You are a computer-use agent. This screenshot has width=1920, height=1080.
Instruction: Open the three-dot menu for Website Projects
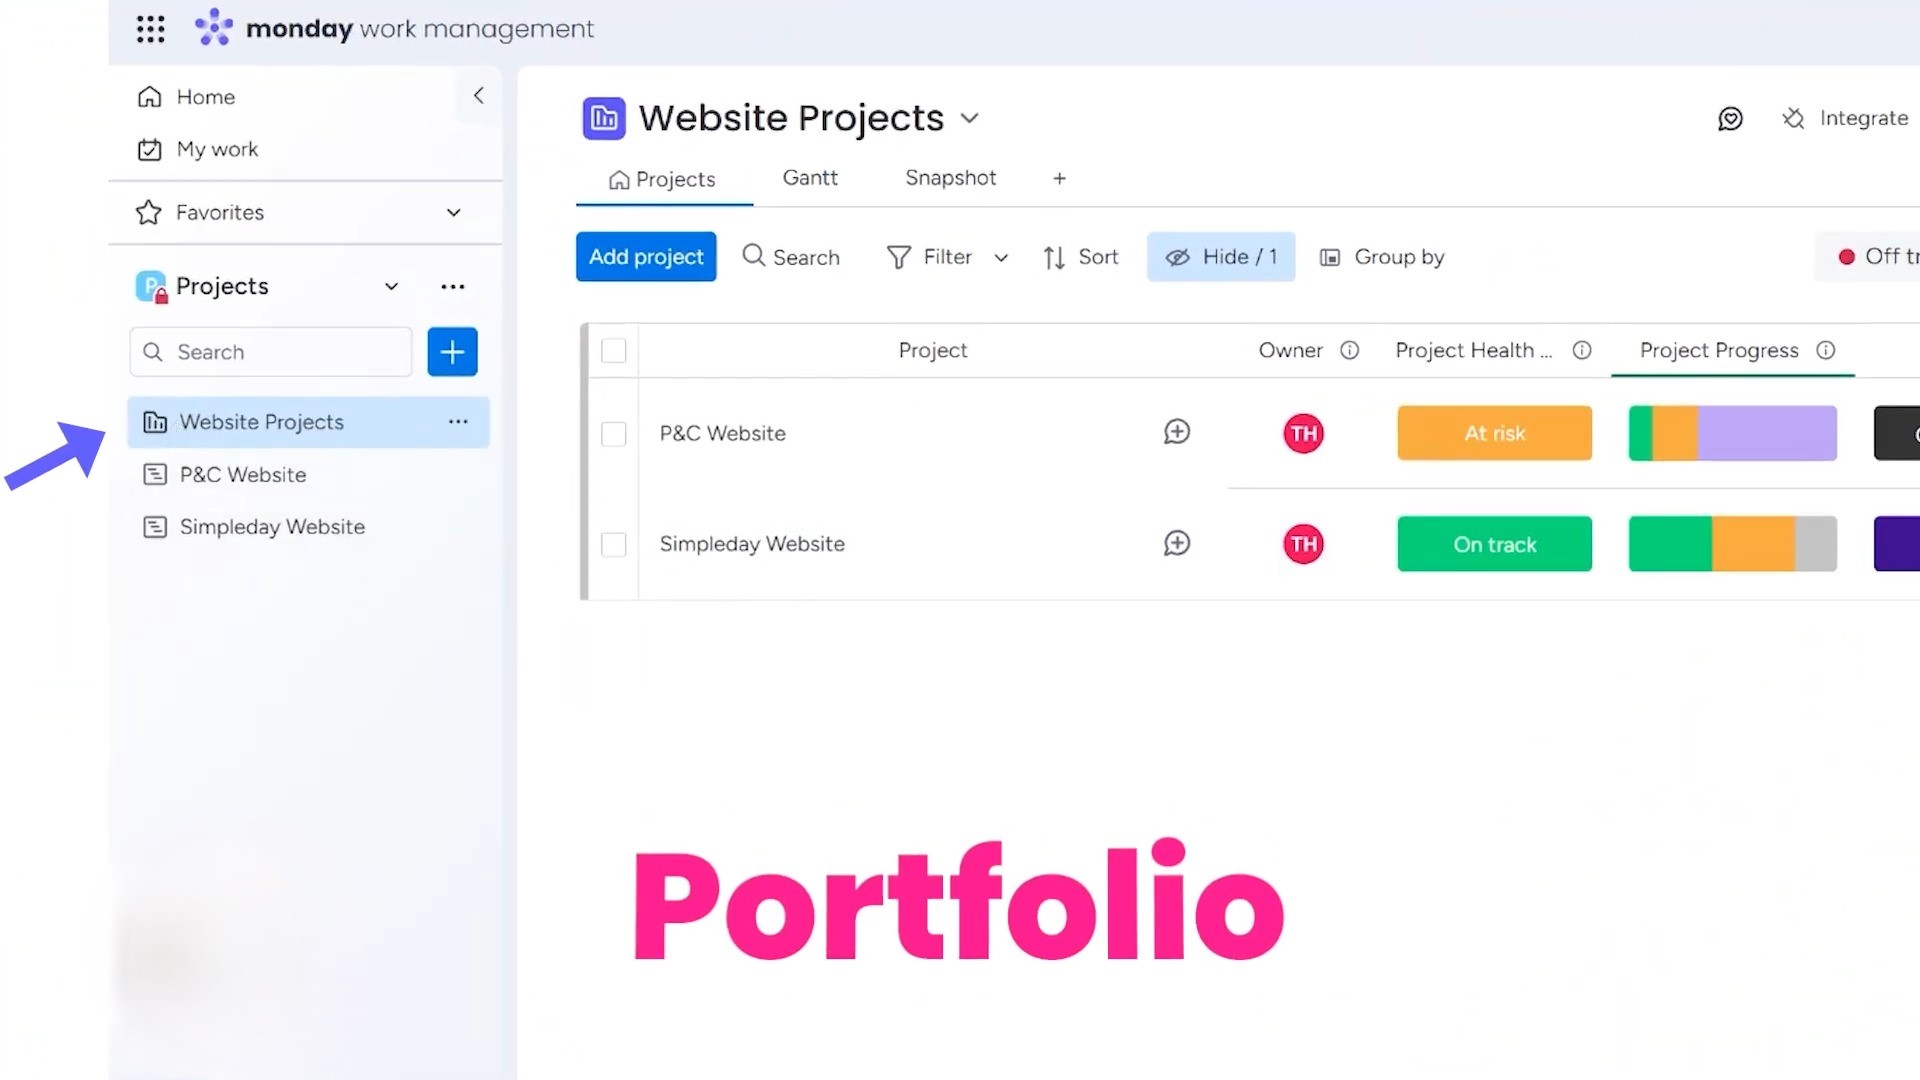click(x=458, y=421)
